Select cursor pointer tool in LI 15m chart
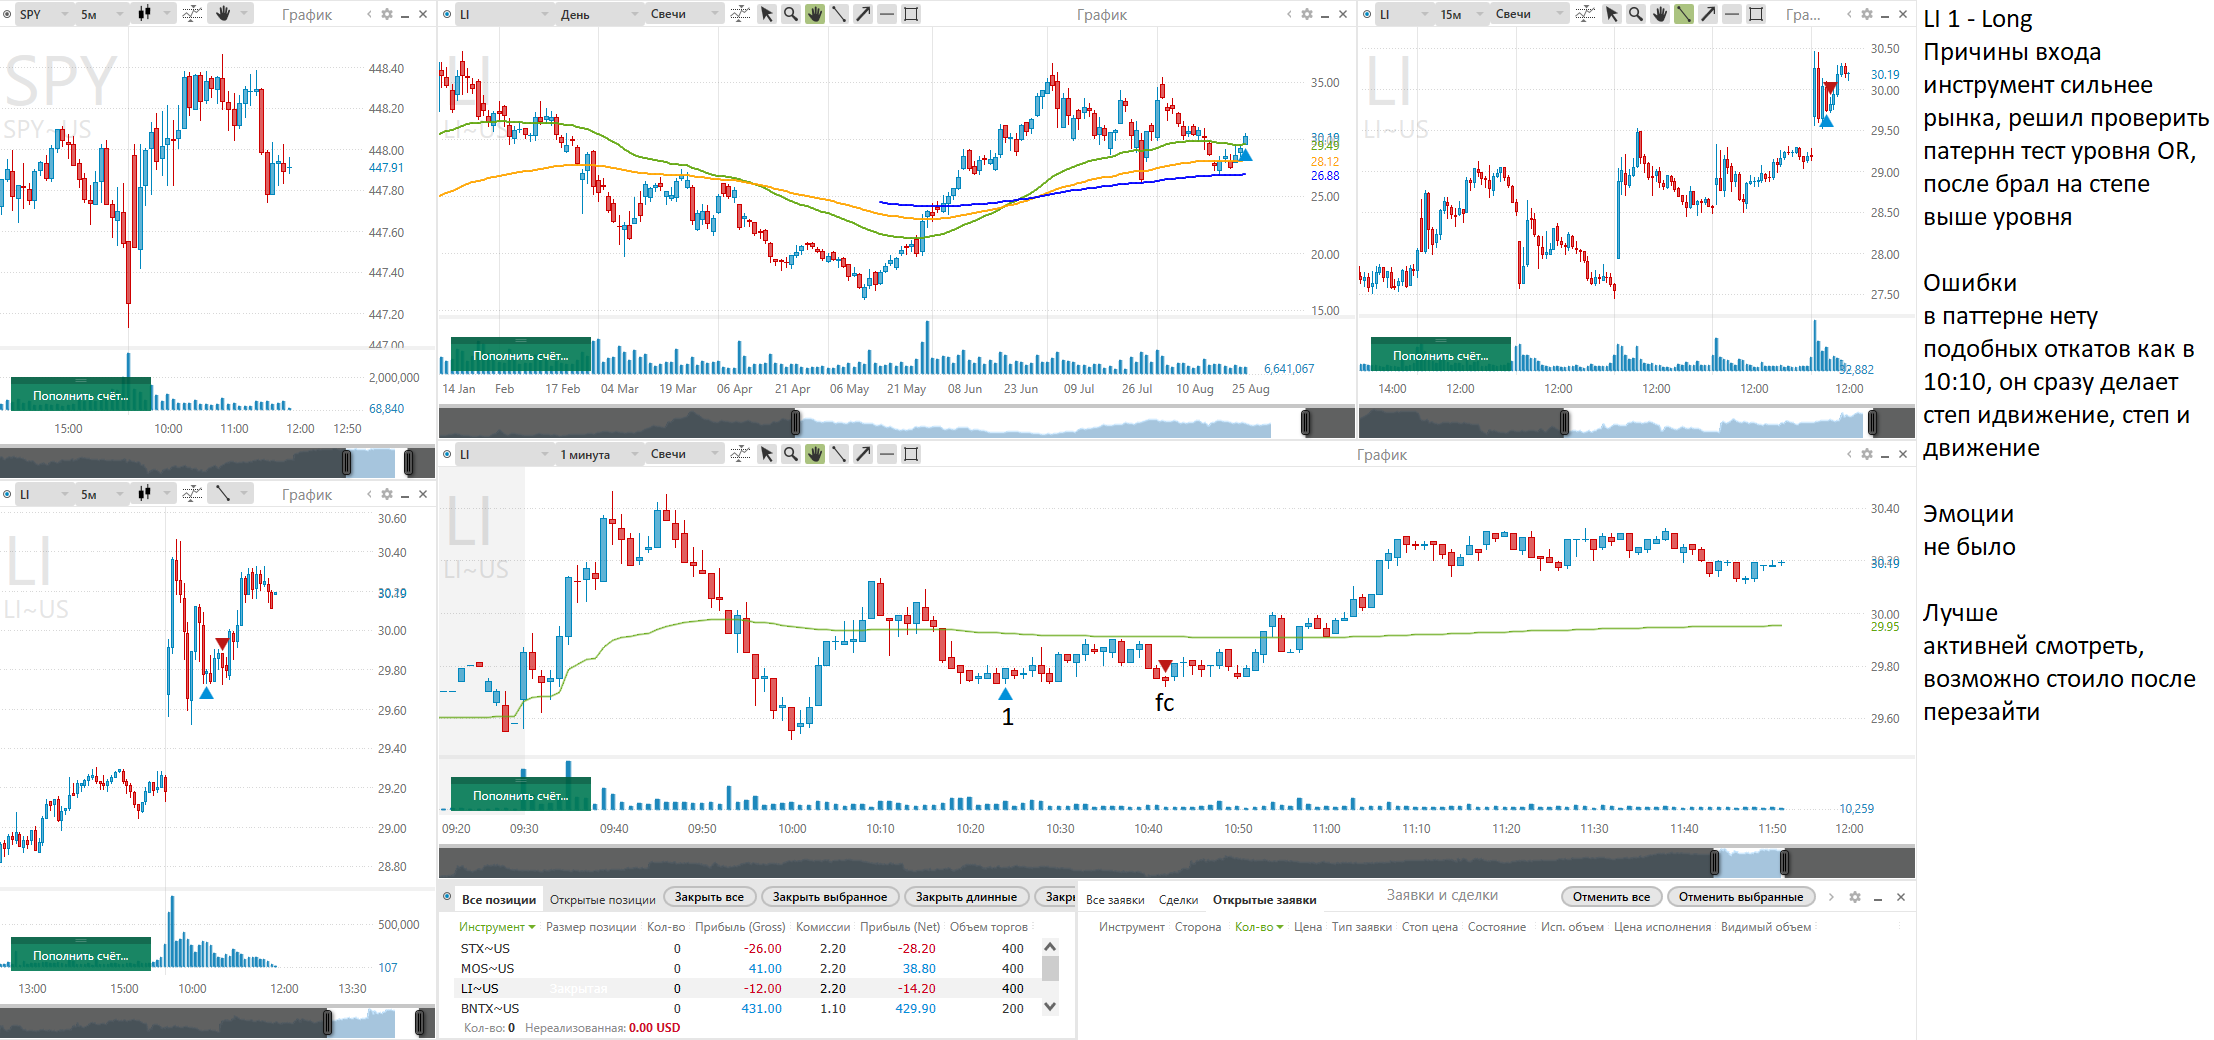 [x=1612, y=14]
